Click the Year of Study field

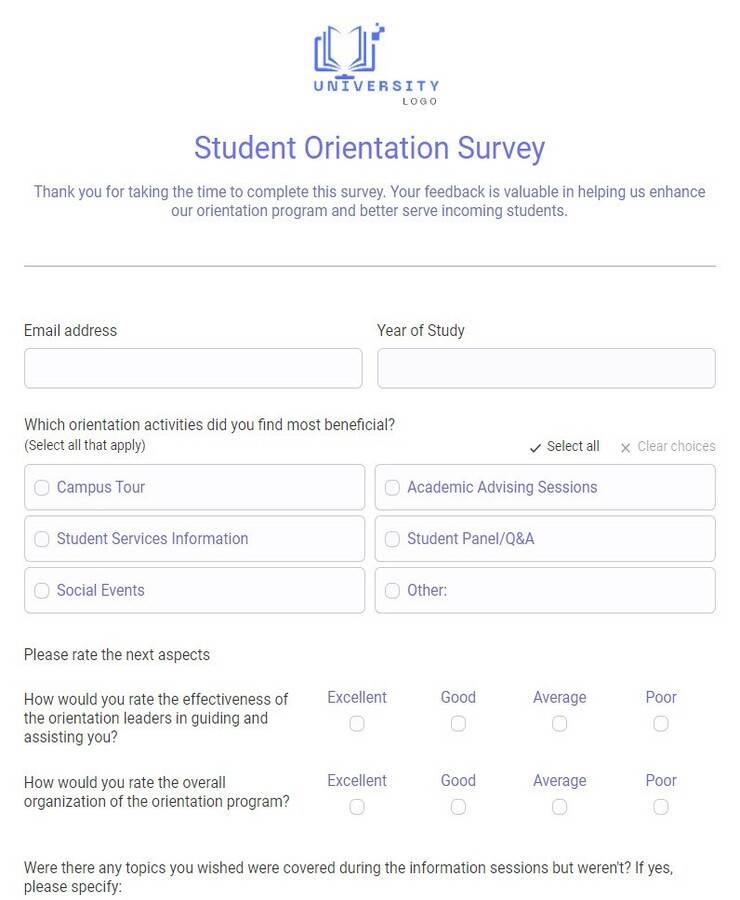point(545,367)
